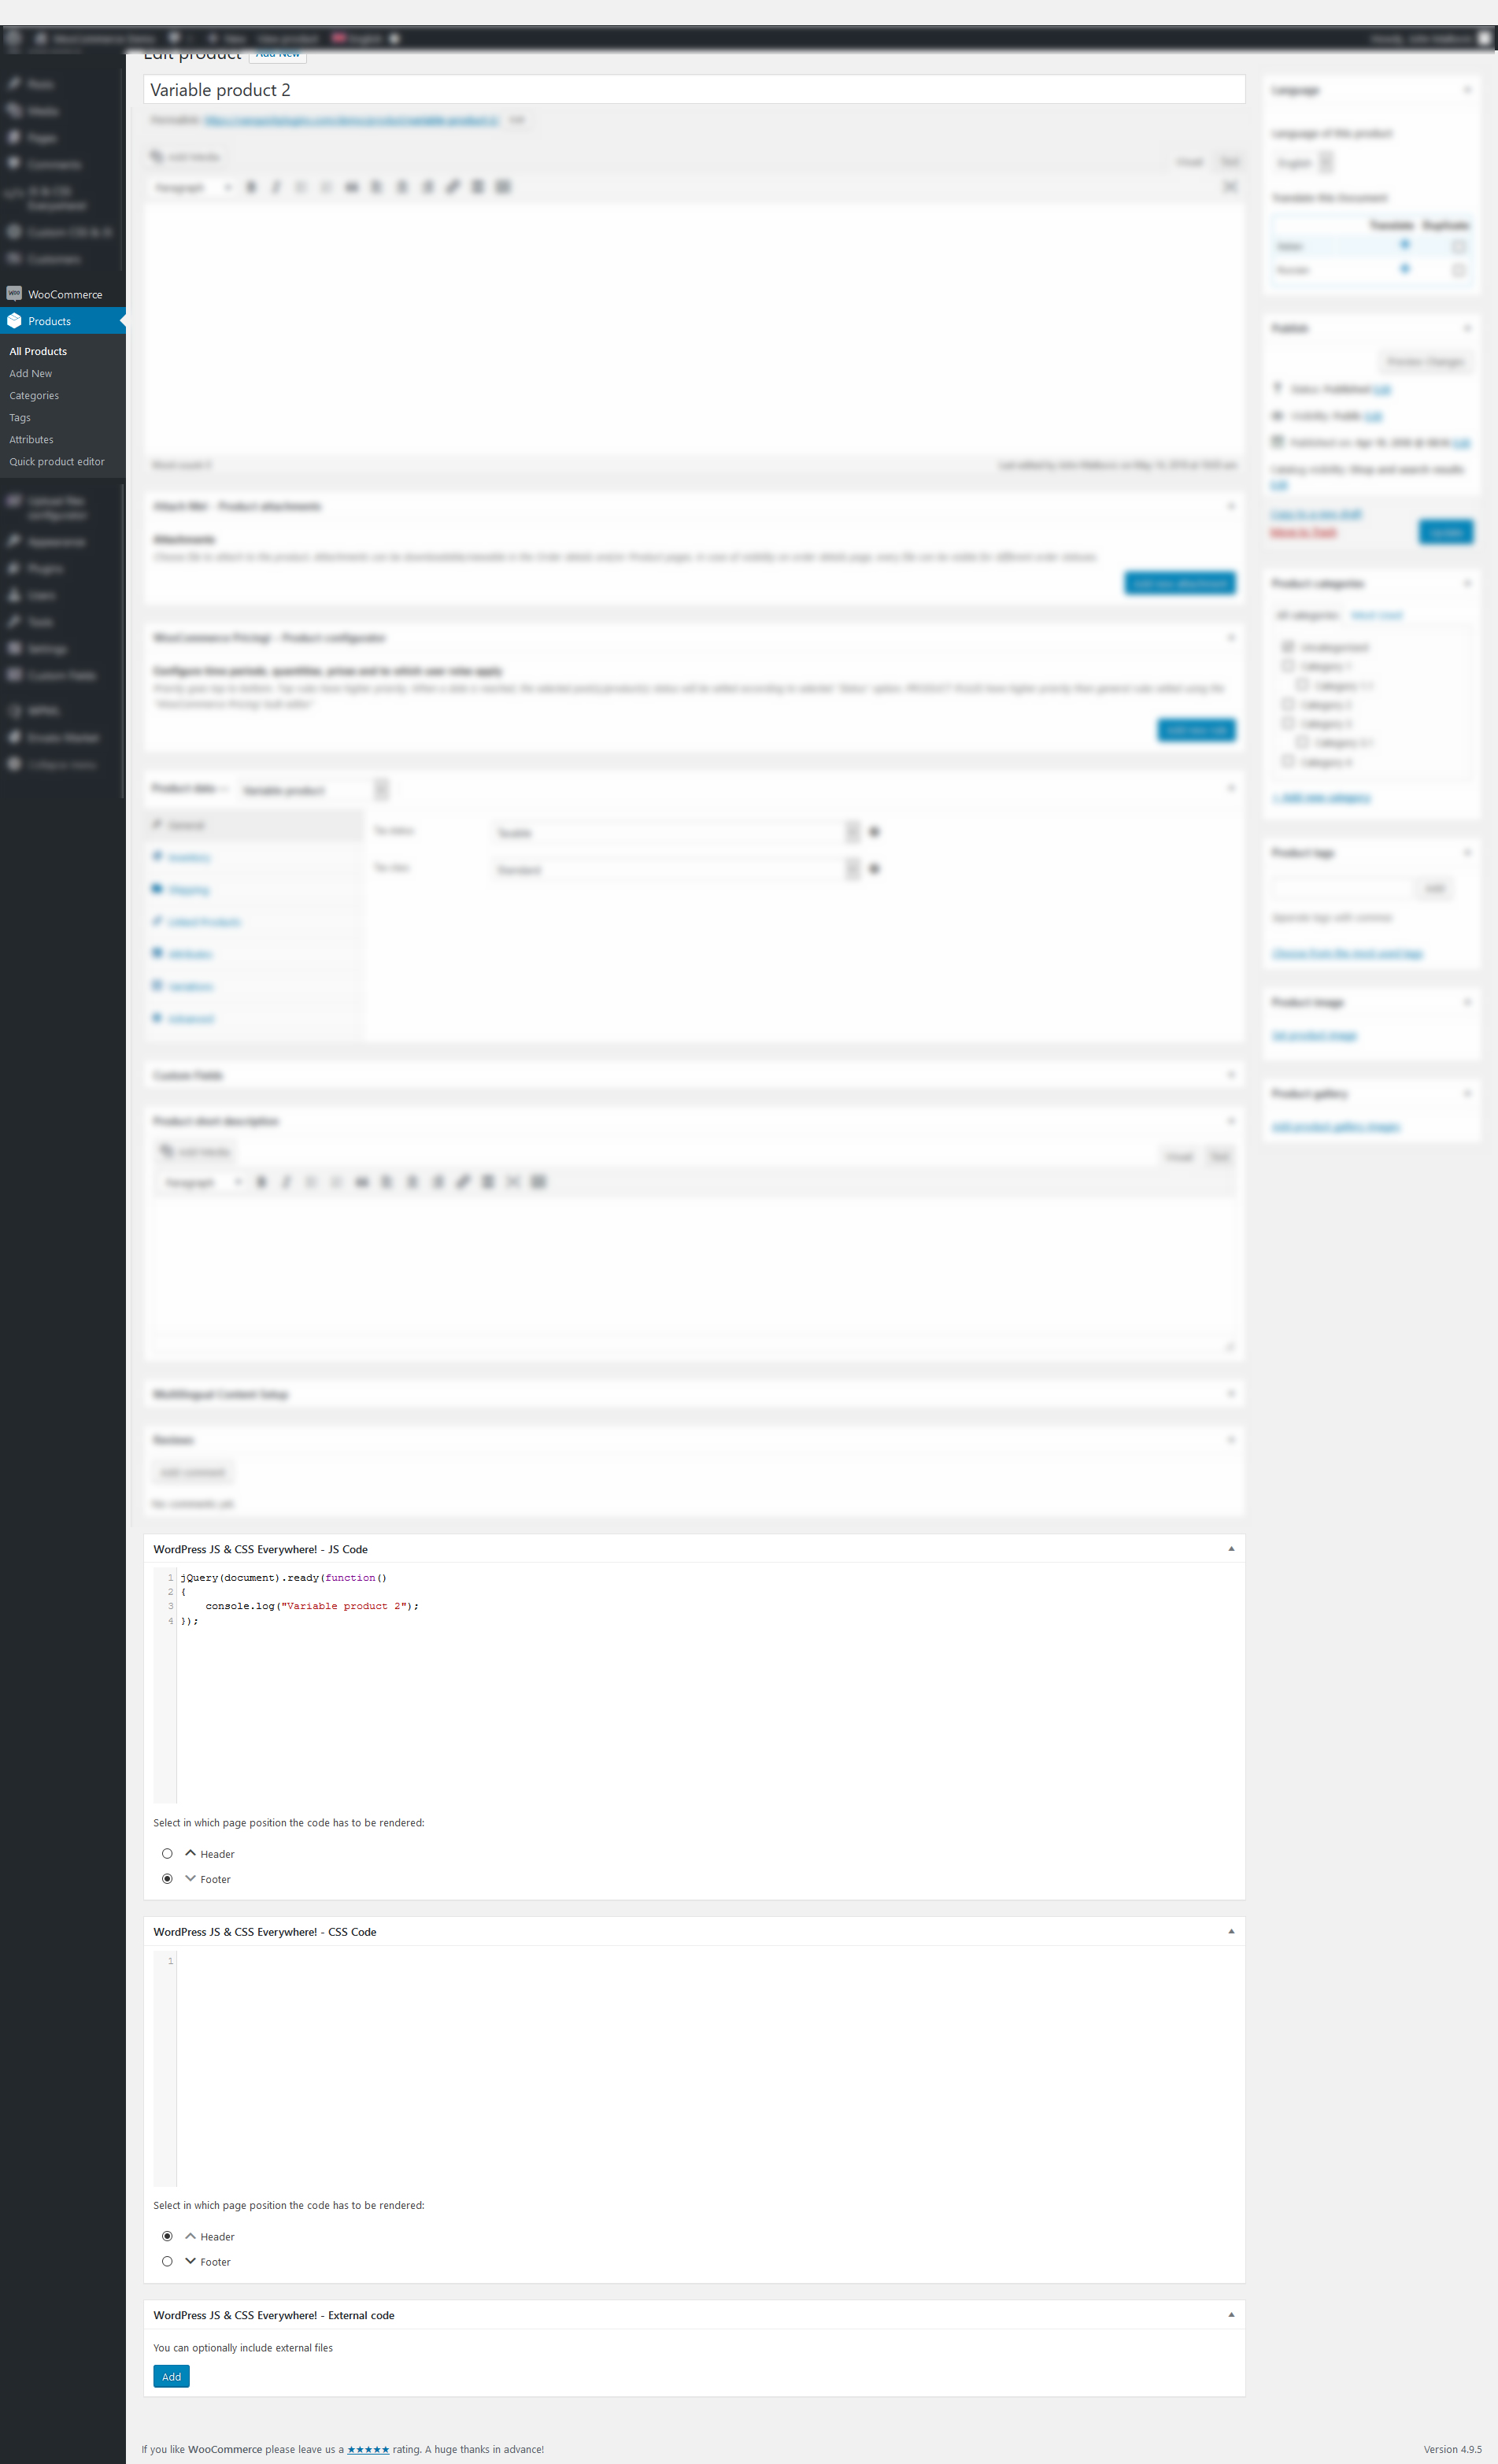Select Header radio in JS Code panel

pos(167,1853)
